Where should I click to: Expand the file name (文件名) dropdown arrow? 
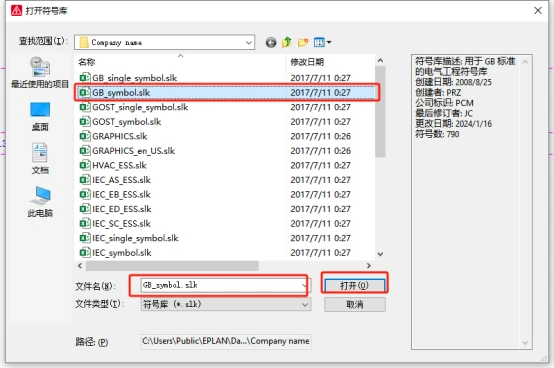304,285
